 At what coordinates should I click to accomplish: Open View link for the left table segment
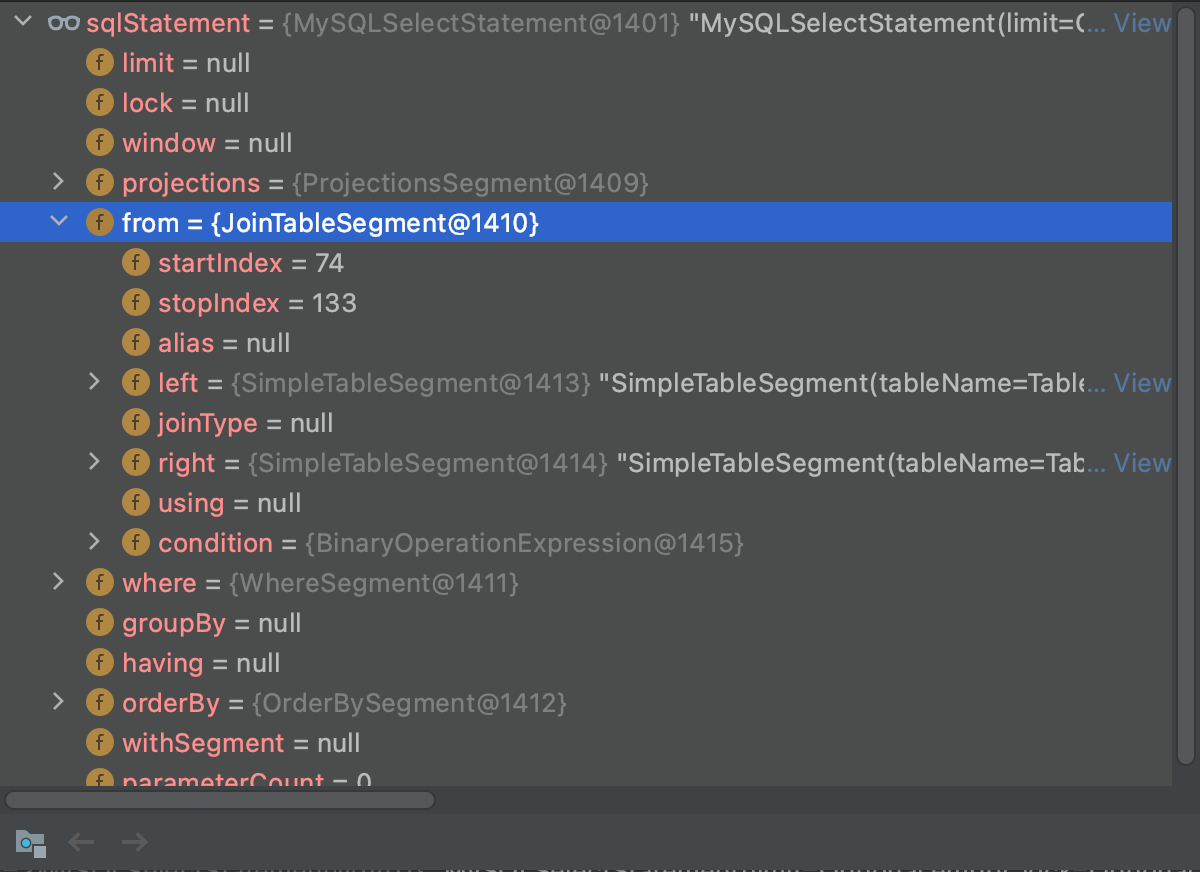pyautogui.click(x=1142, y=382)
